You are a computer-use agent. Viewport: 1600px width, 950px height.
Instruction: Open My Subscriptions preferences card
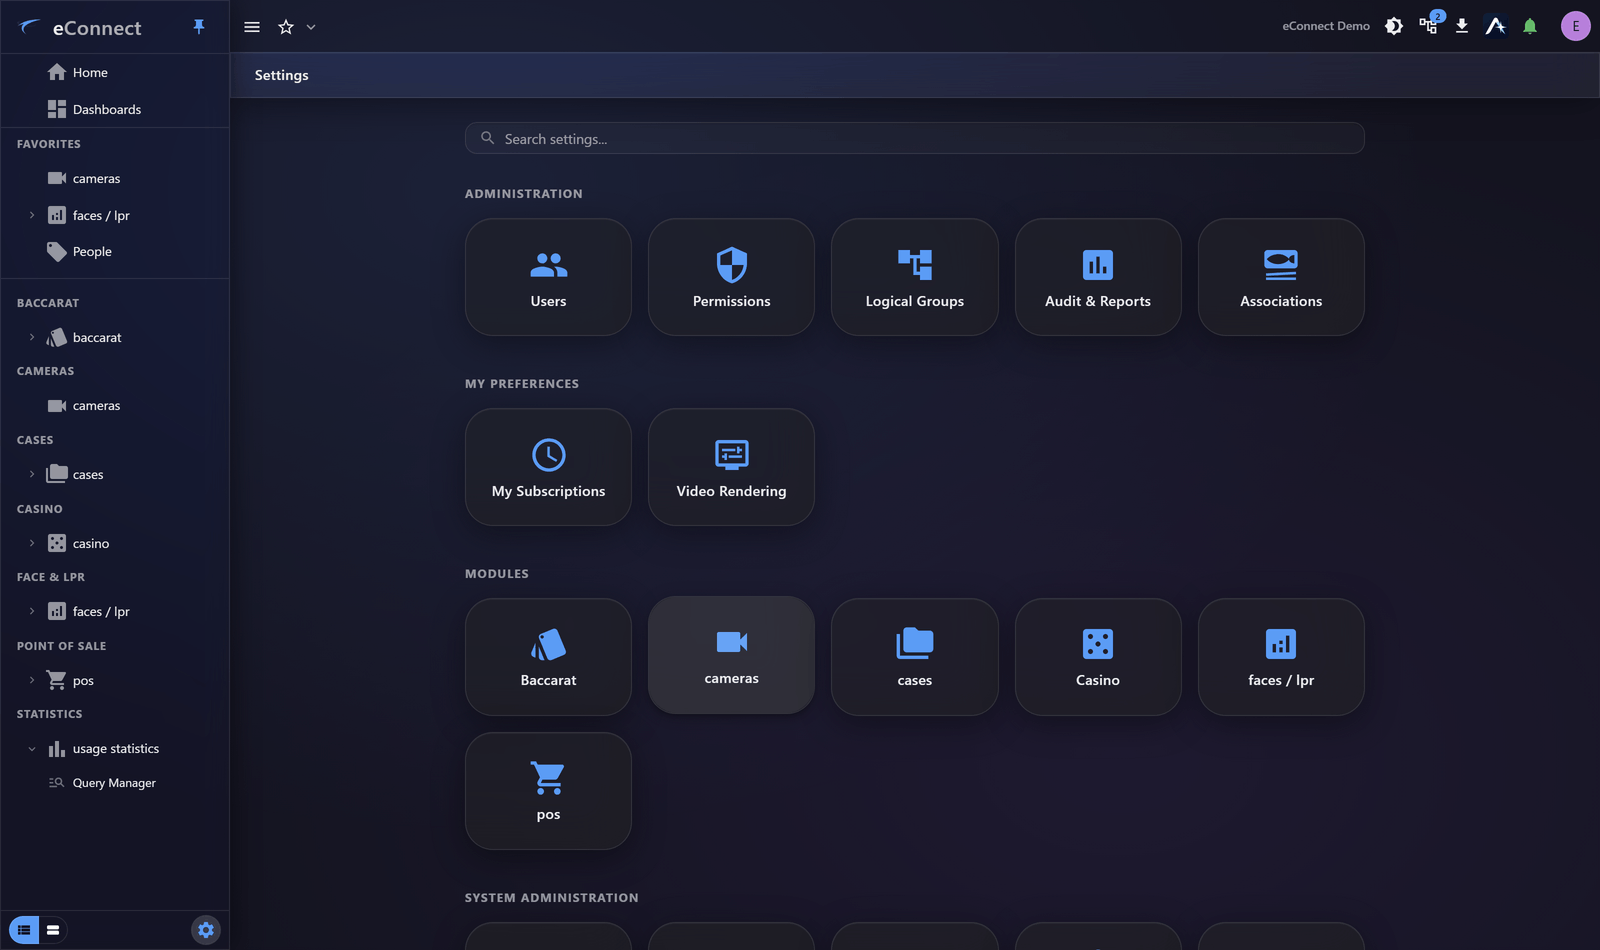pos(548,467)
